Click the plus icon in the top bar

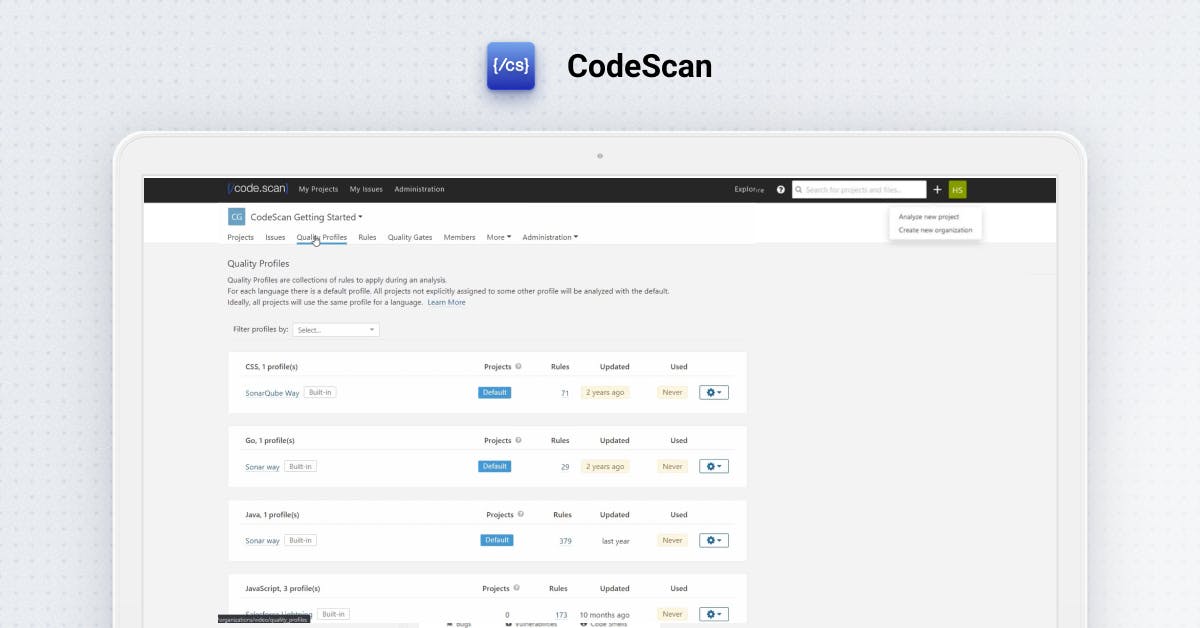(937, 189)
